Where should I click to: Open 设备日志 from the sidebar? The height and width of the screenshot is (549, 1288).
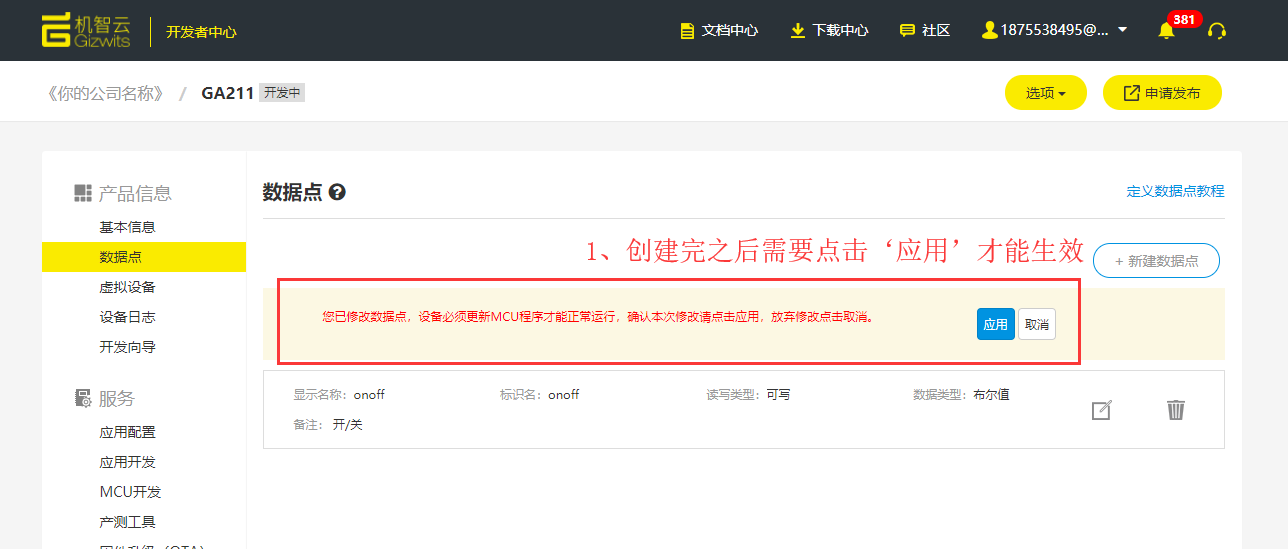pos(127,317)
